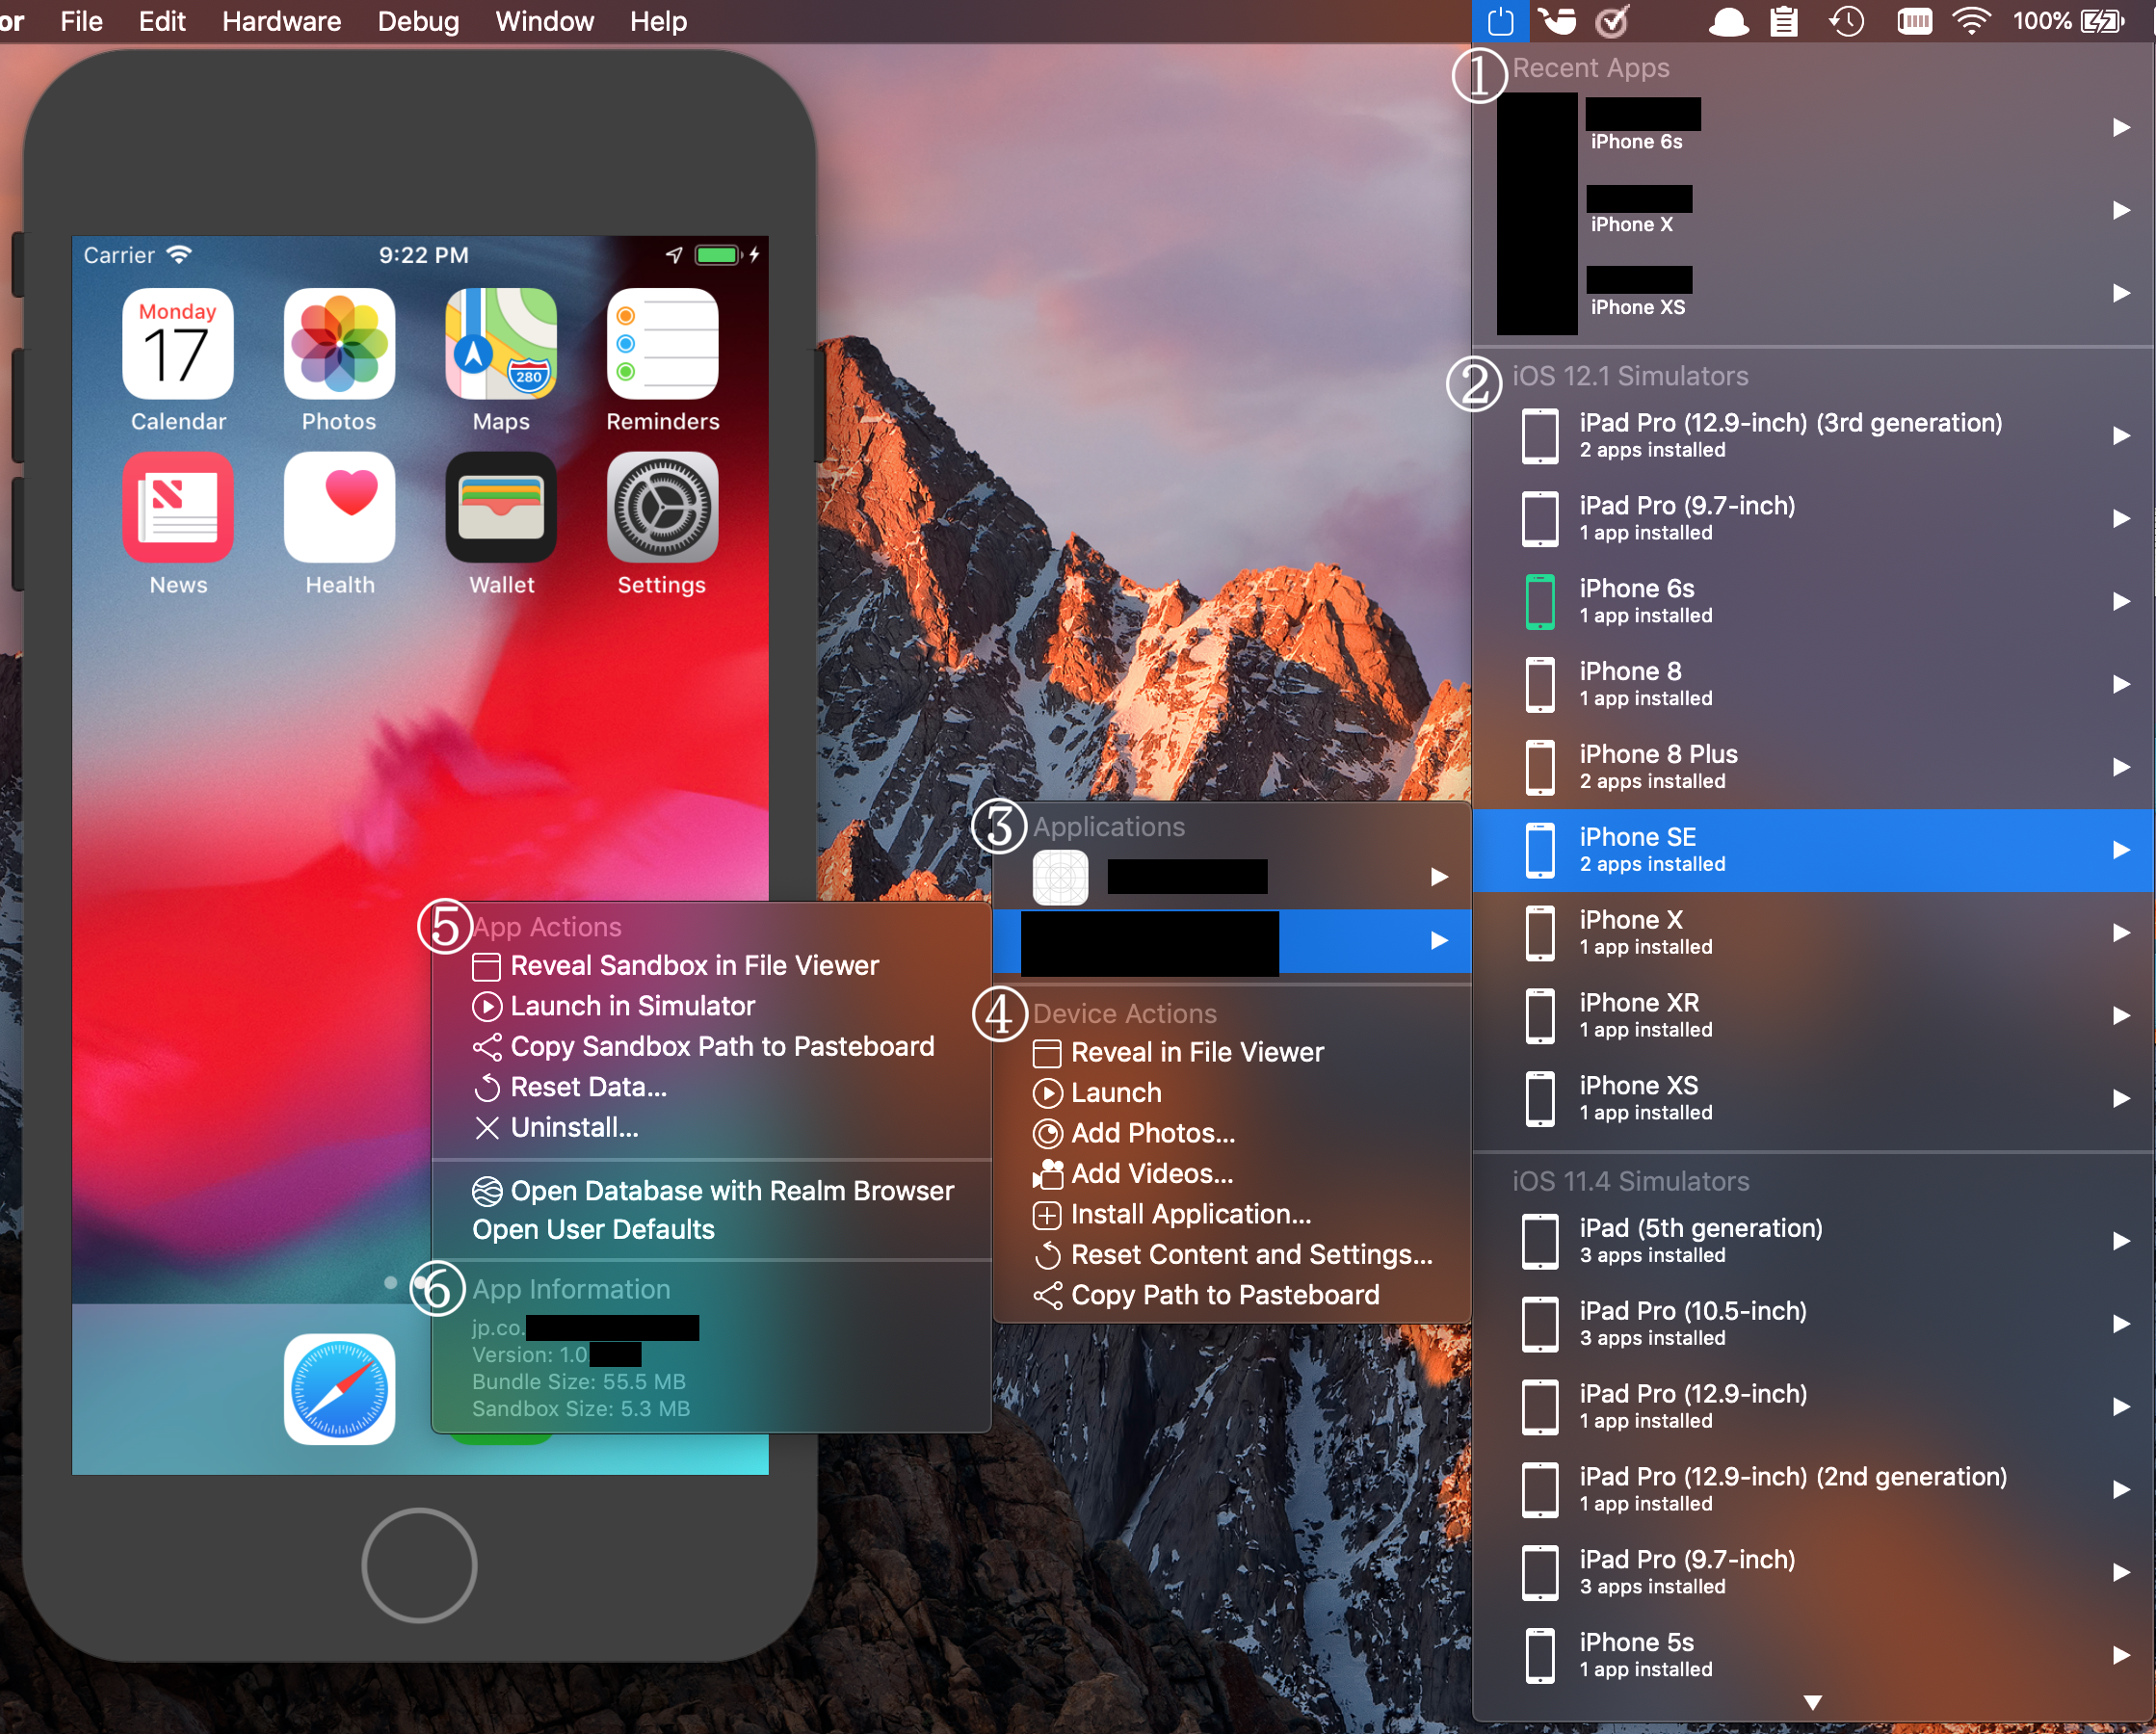Click the simulator home button
This screenshot has width=2156, height=1734.
419,1565
